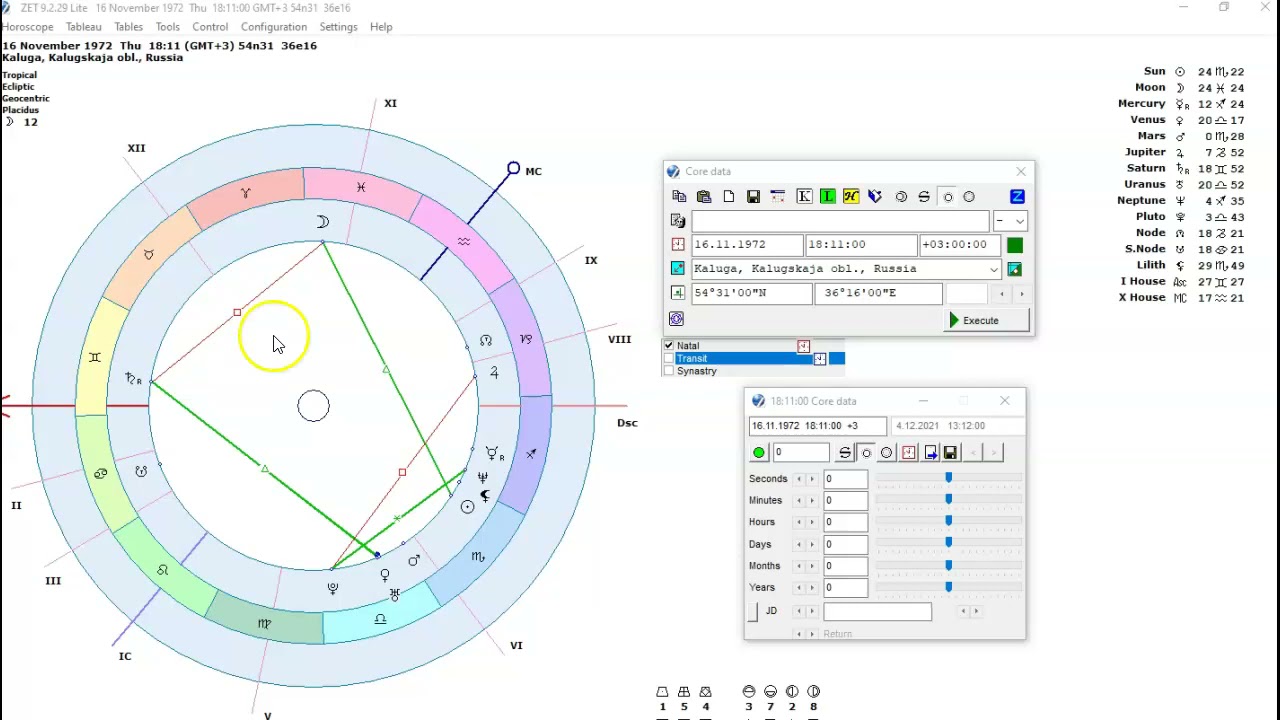1280x720 pixels.
Task: Toggle the Natal checkbox
Action: pos(669,346)
